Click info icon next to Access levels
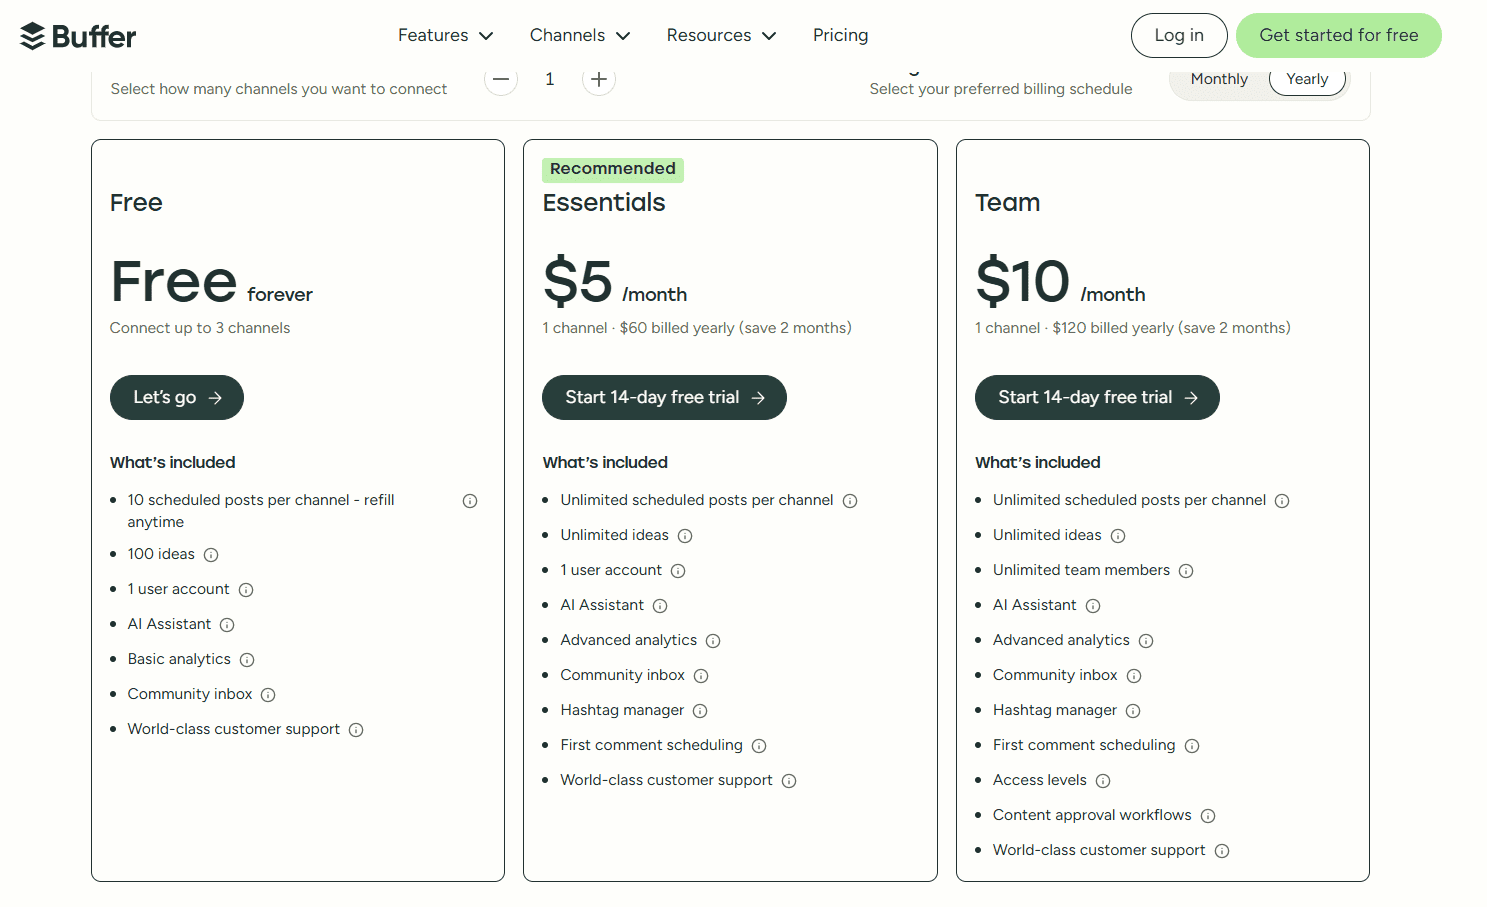The width and height of the screenshot is (1487, 907). (x=1103, y=780)
